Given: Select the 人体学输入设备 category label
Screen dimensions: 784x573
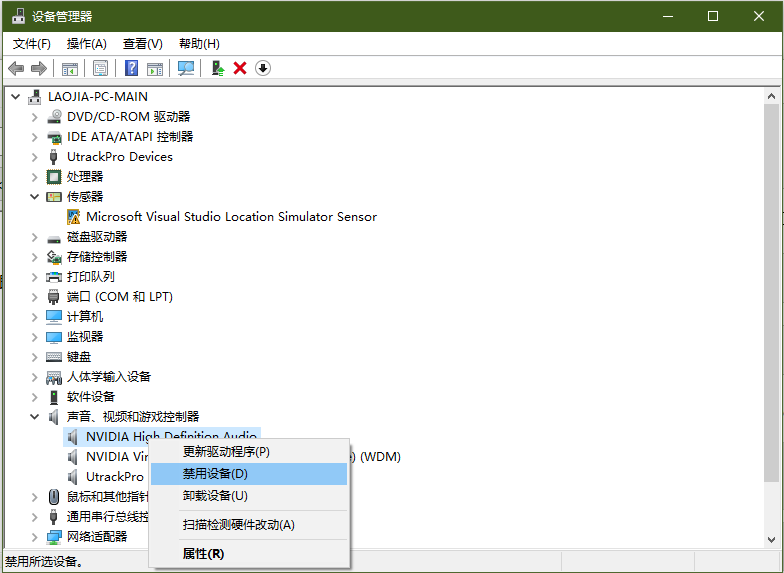Looking at the screenshot, I should pyautogui.click(x=109, y=376).
